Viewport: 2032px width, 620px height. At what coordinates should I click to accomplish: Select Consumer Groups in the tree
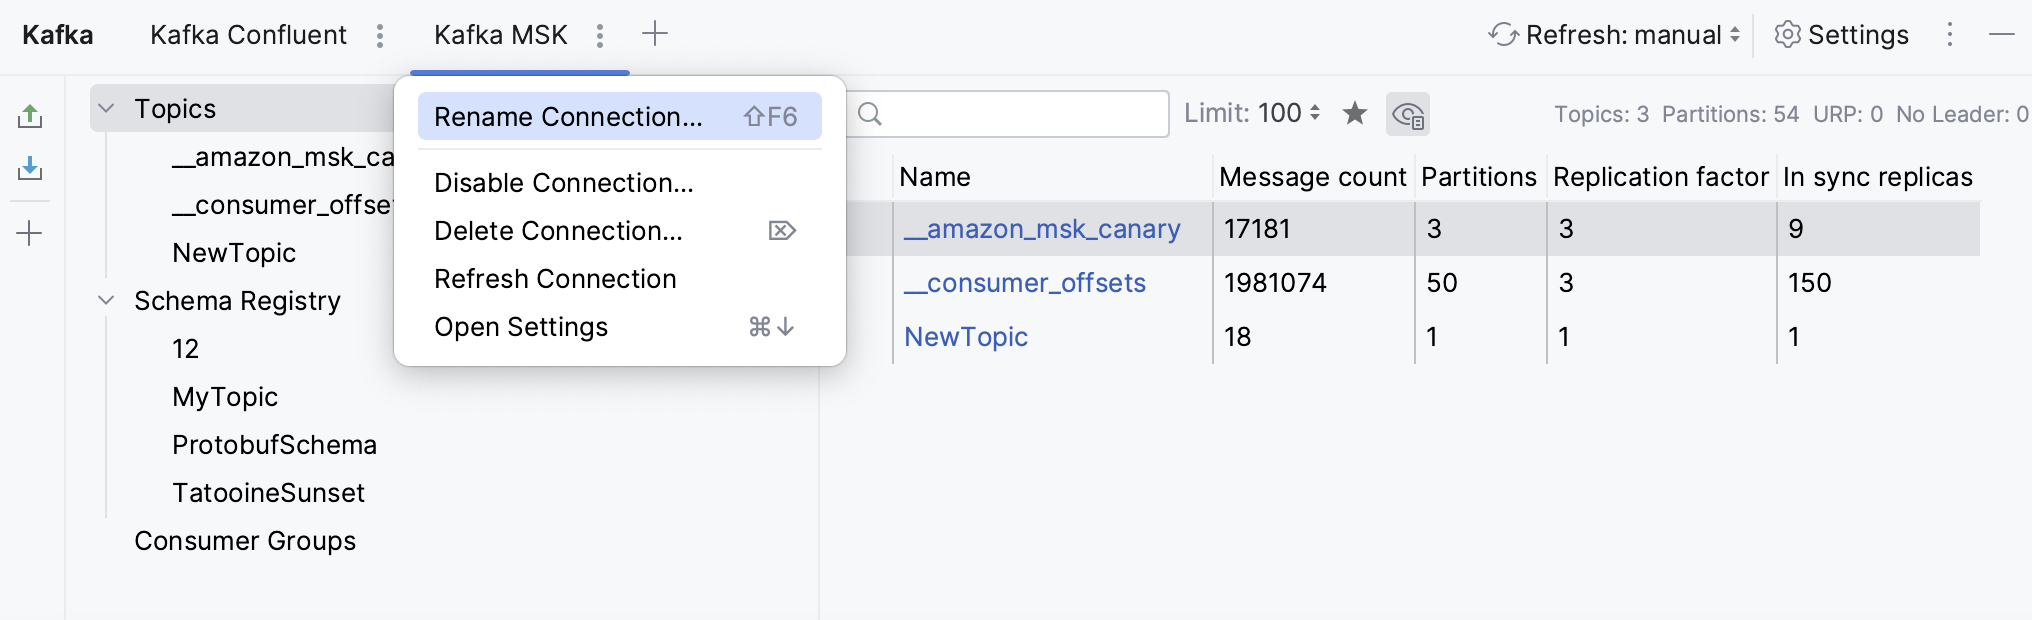point(245,541)
